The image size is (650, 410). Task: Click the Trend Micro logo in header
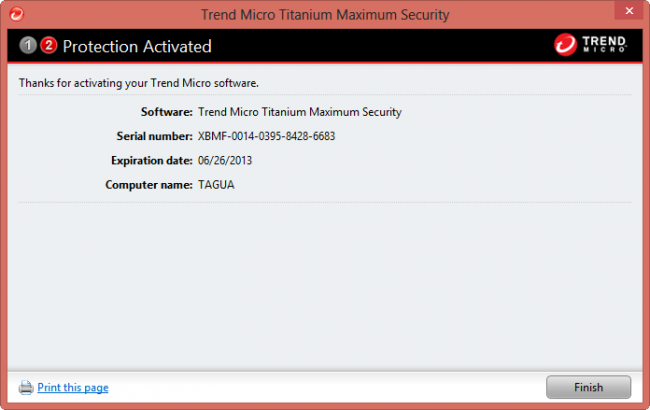pyautogui.click(x=590, y=45)
